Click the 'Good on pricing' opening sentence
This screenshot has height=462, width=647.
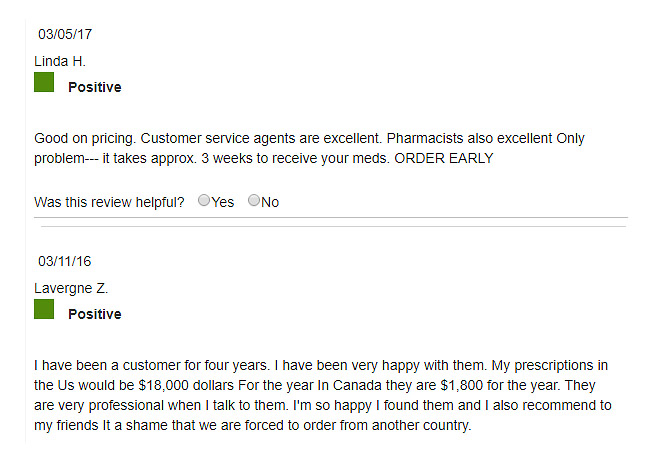click(85, 139)
